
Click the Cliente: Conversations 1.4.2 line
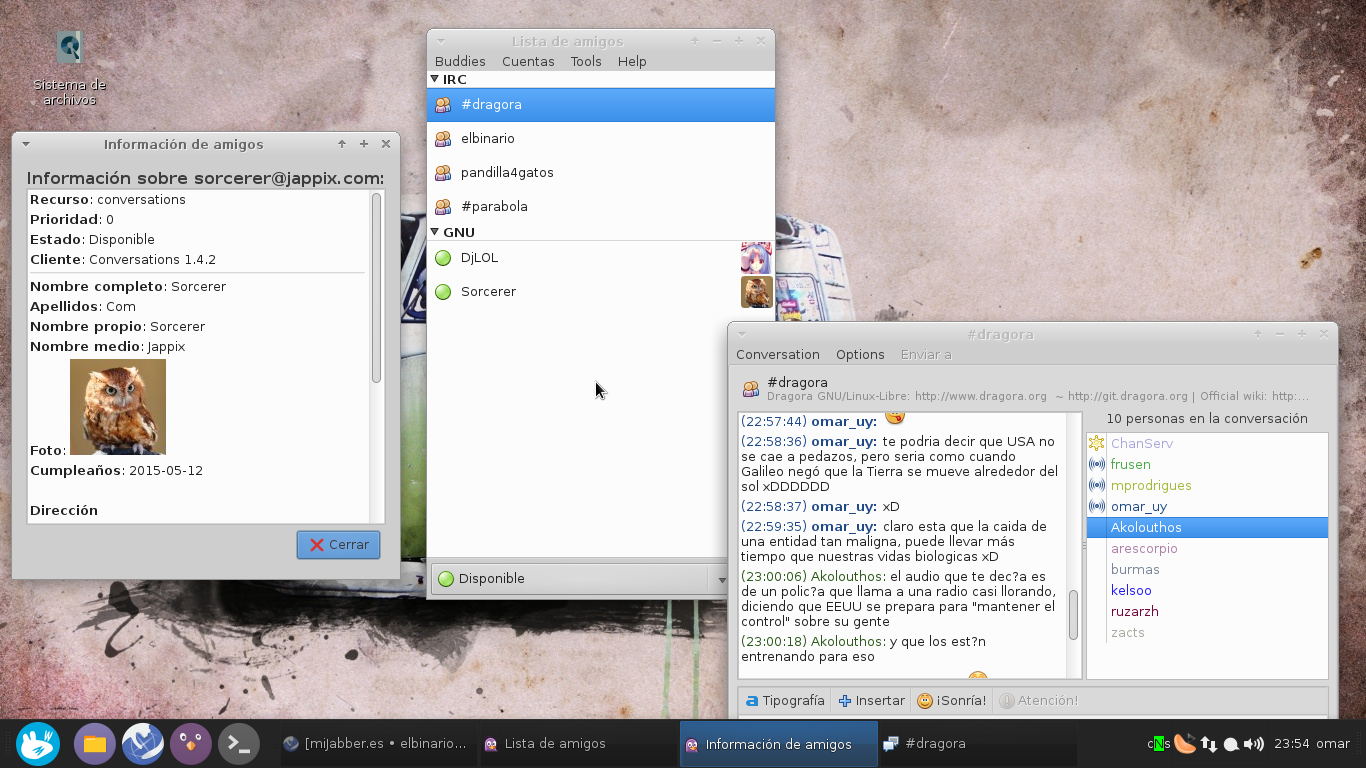[123, 259]
